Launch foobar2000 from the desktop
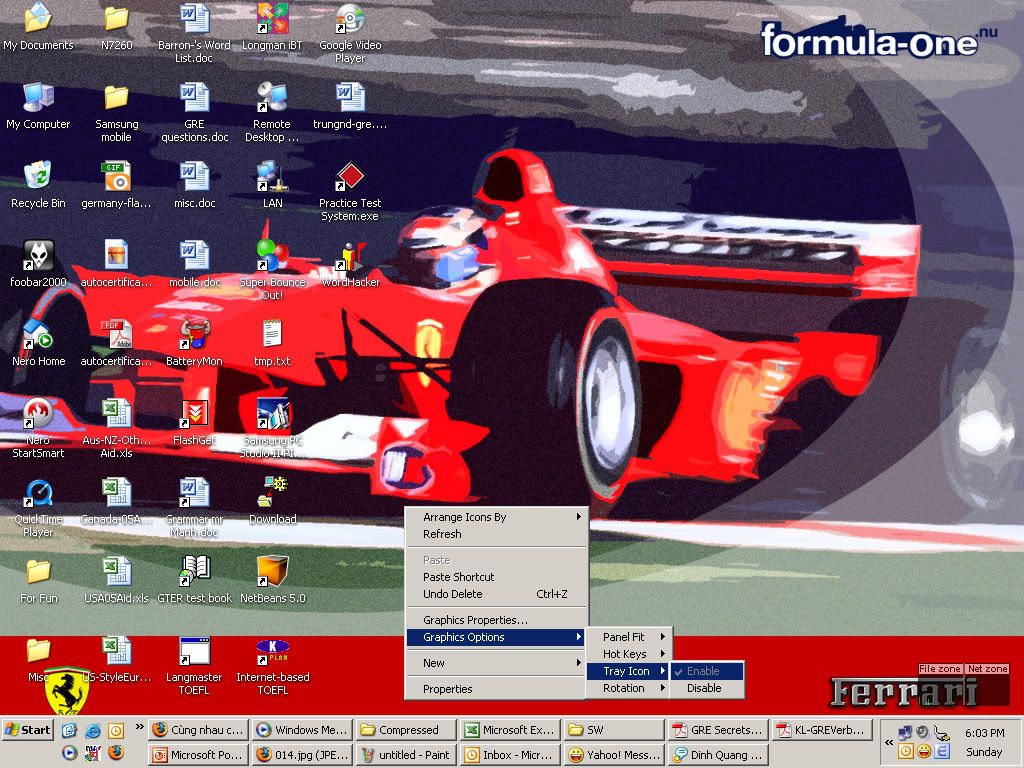This screenshot has width=1024, height=768. point(37,260)
